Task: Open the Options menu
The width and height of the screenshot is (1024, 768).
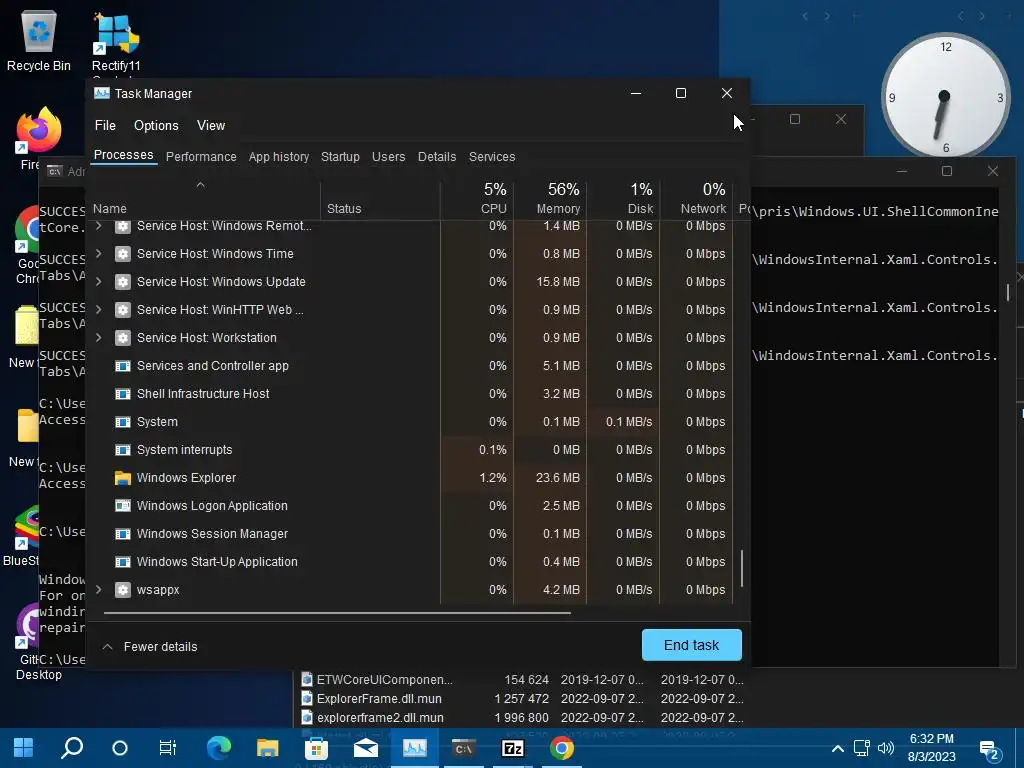Action: pyautogui.click(x=156, y=125)
